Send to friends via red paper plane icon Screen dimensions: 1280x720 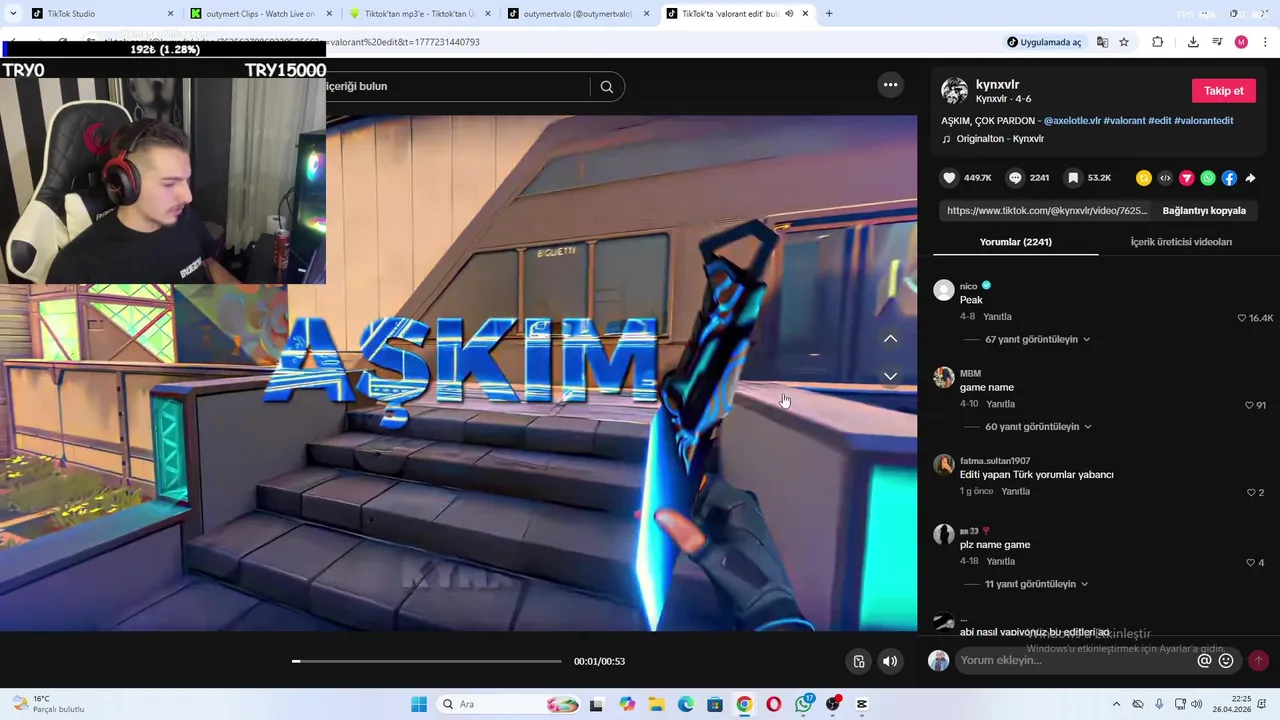[x=1186, y=178]
